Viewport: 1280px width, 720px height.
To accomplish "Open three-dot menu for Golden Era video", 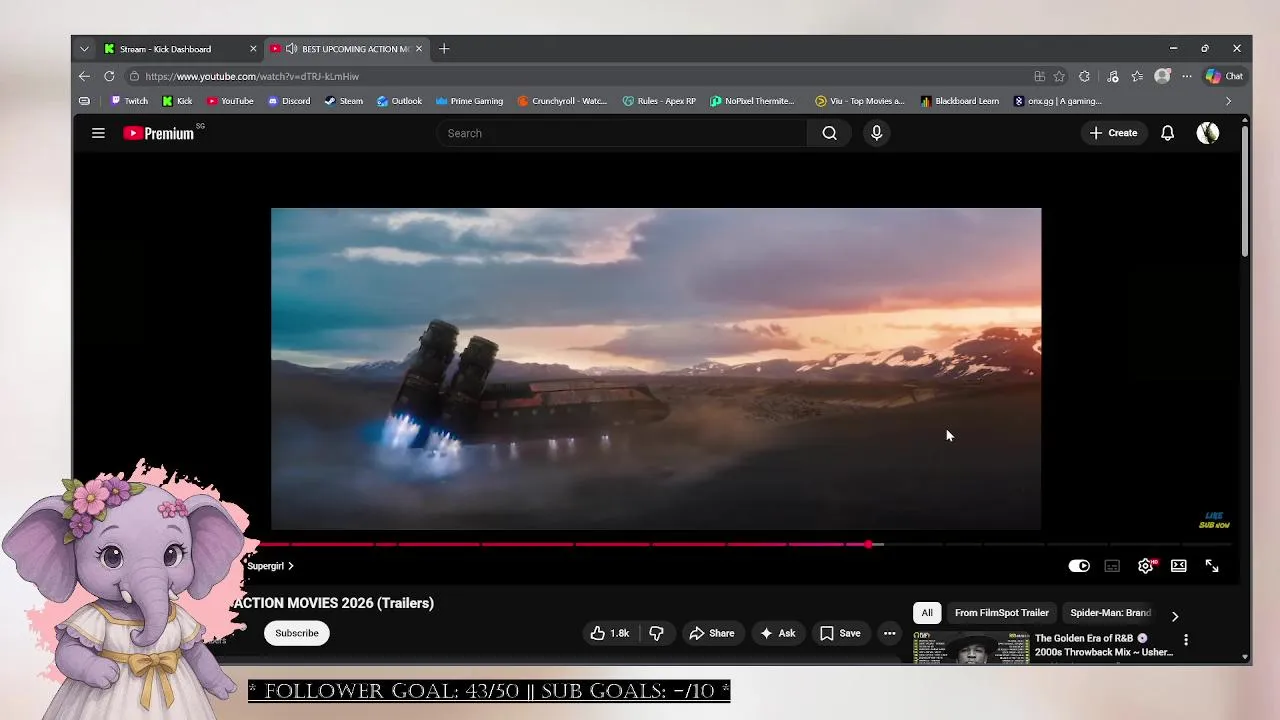I will click(x=1186, y=640).
